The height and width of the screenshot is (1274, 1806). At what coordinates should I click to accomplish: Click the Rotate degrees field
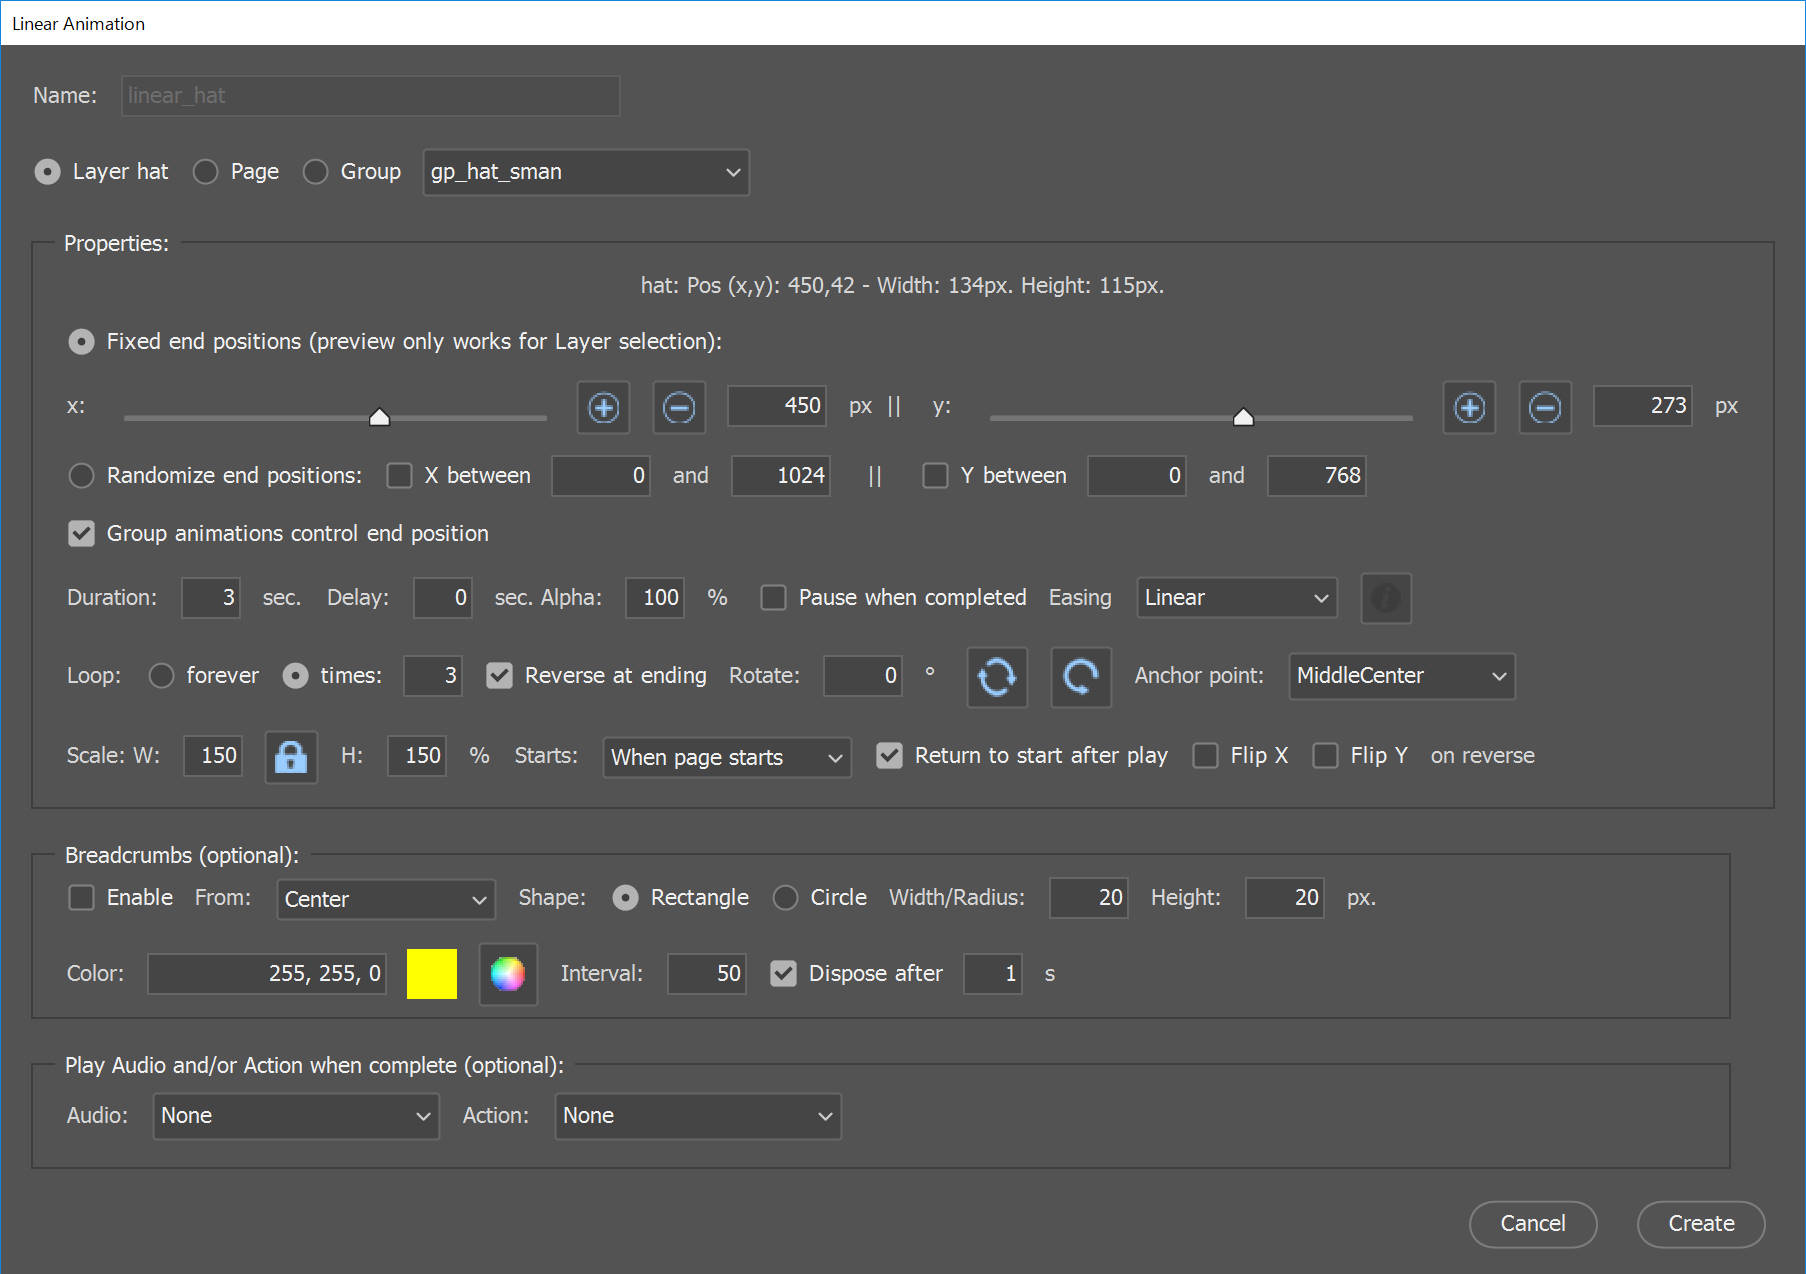click(863, 676)
